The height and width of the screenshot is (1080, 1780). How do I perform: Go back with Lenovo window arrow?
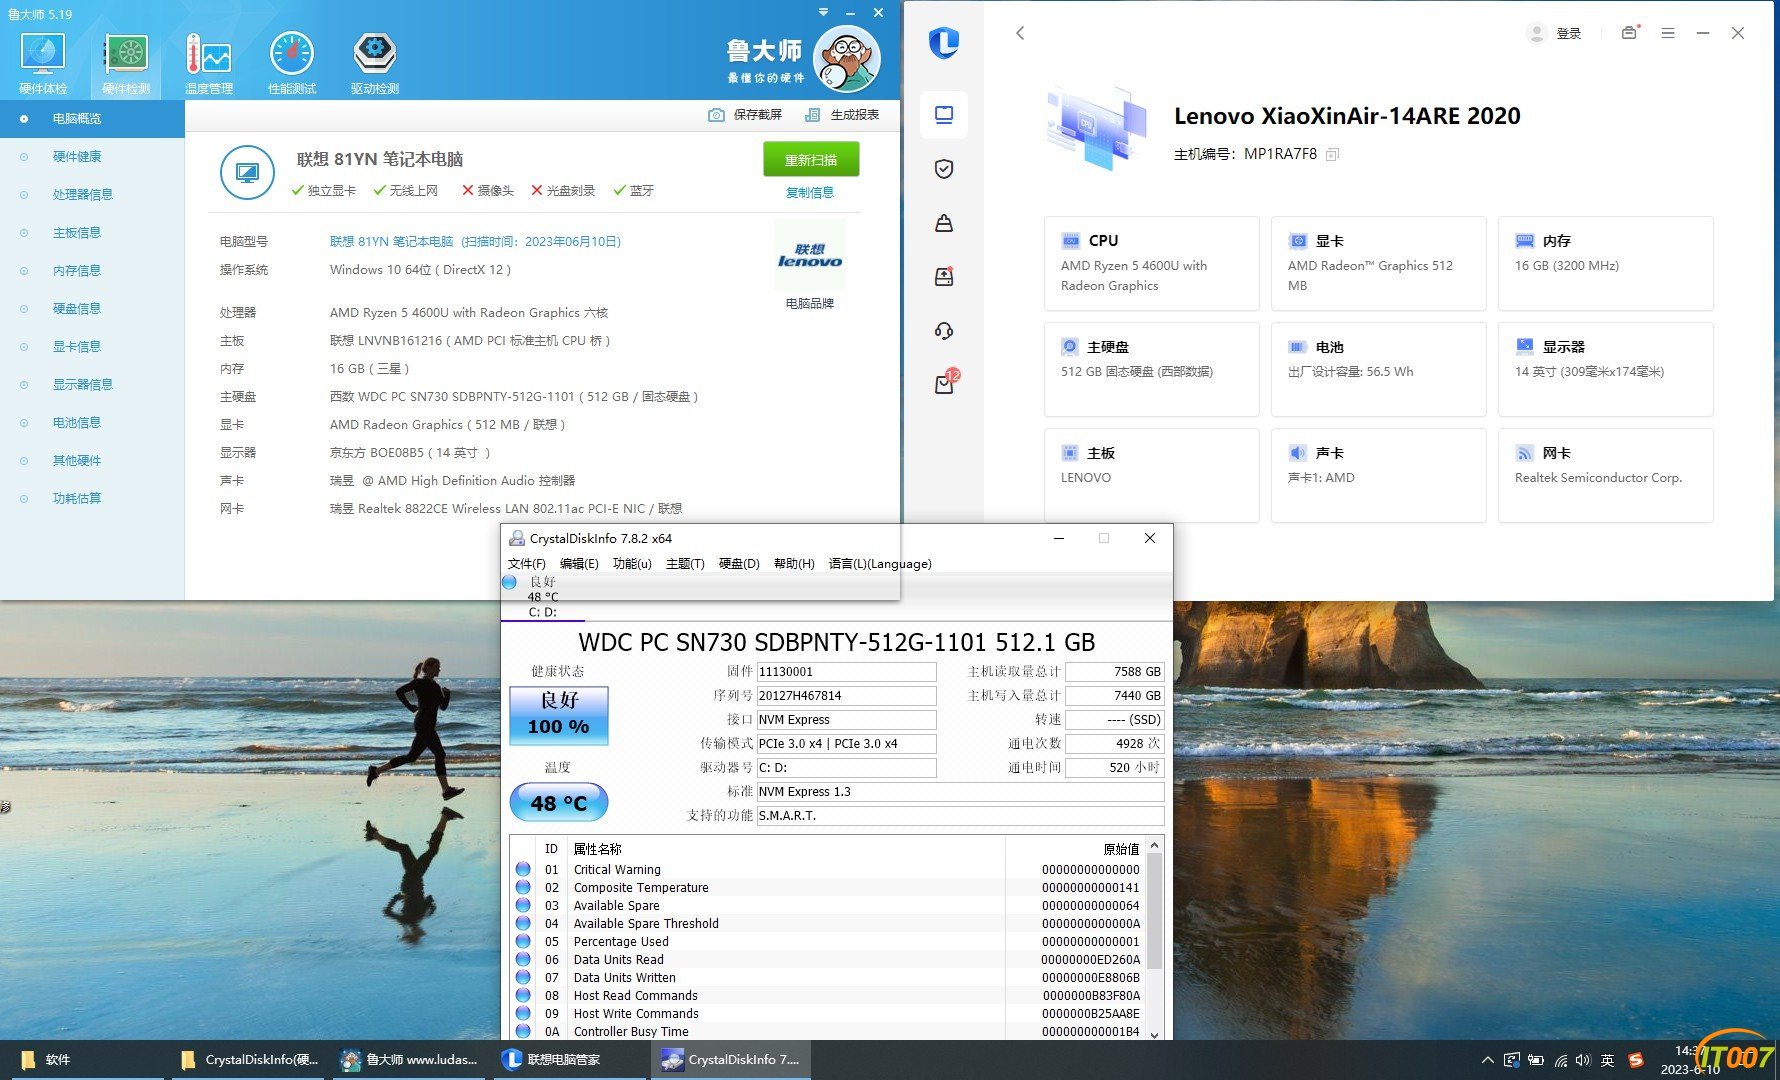pyautogui.click(x=1020, y=33)
